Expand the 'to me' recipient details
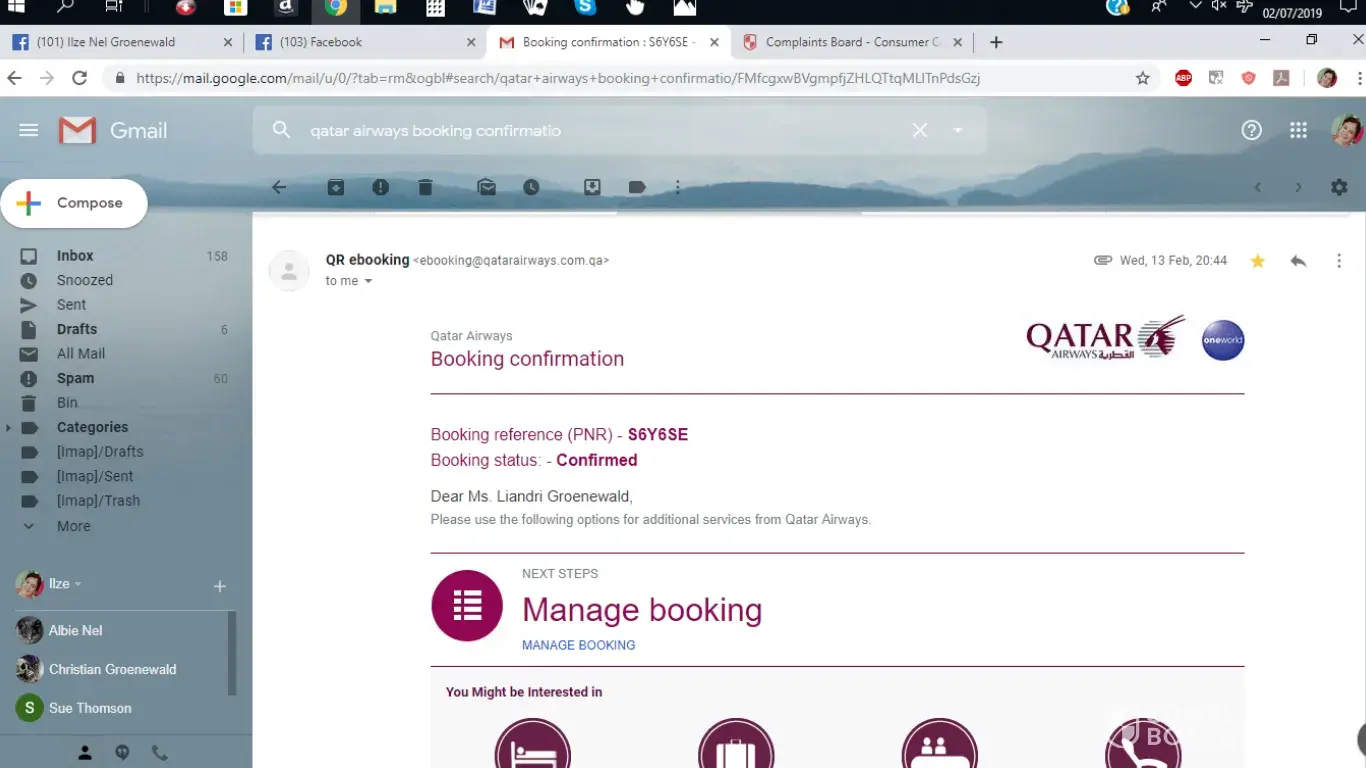 point(368,282)
